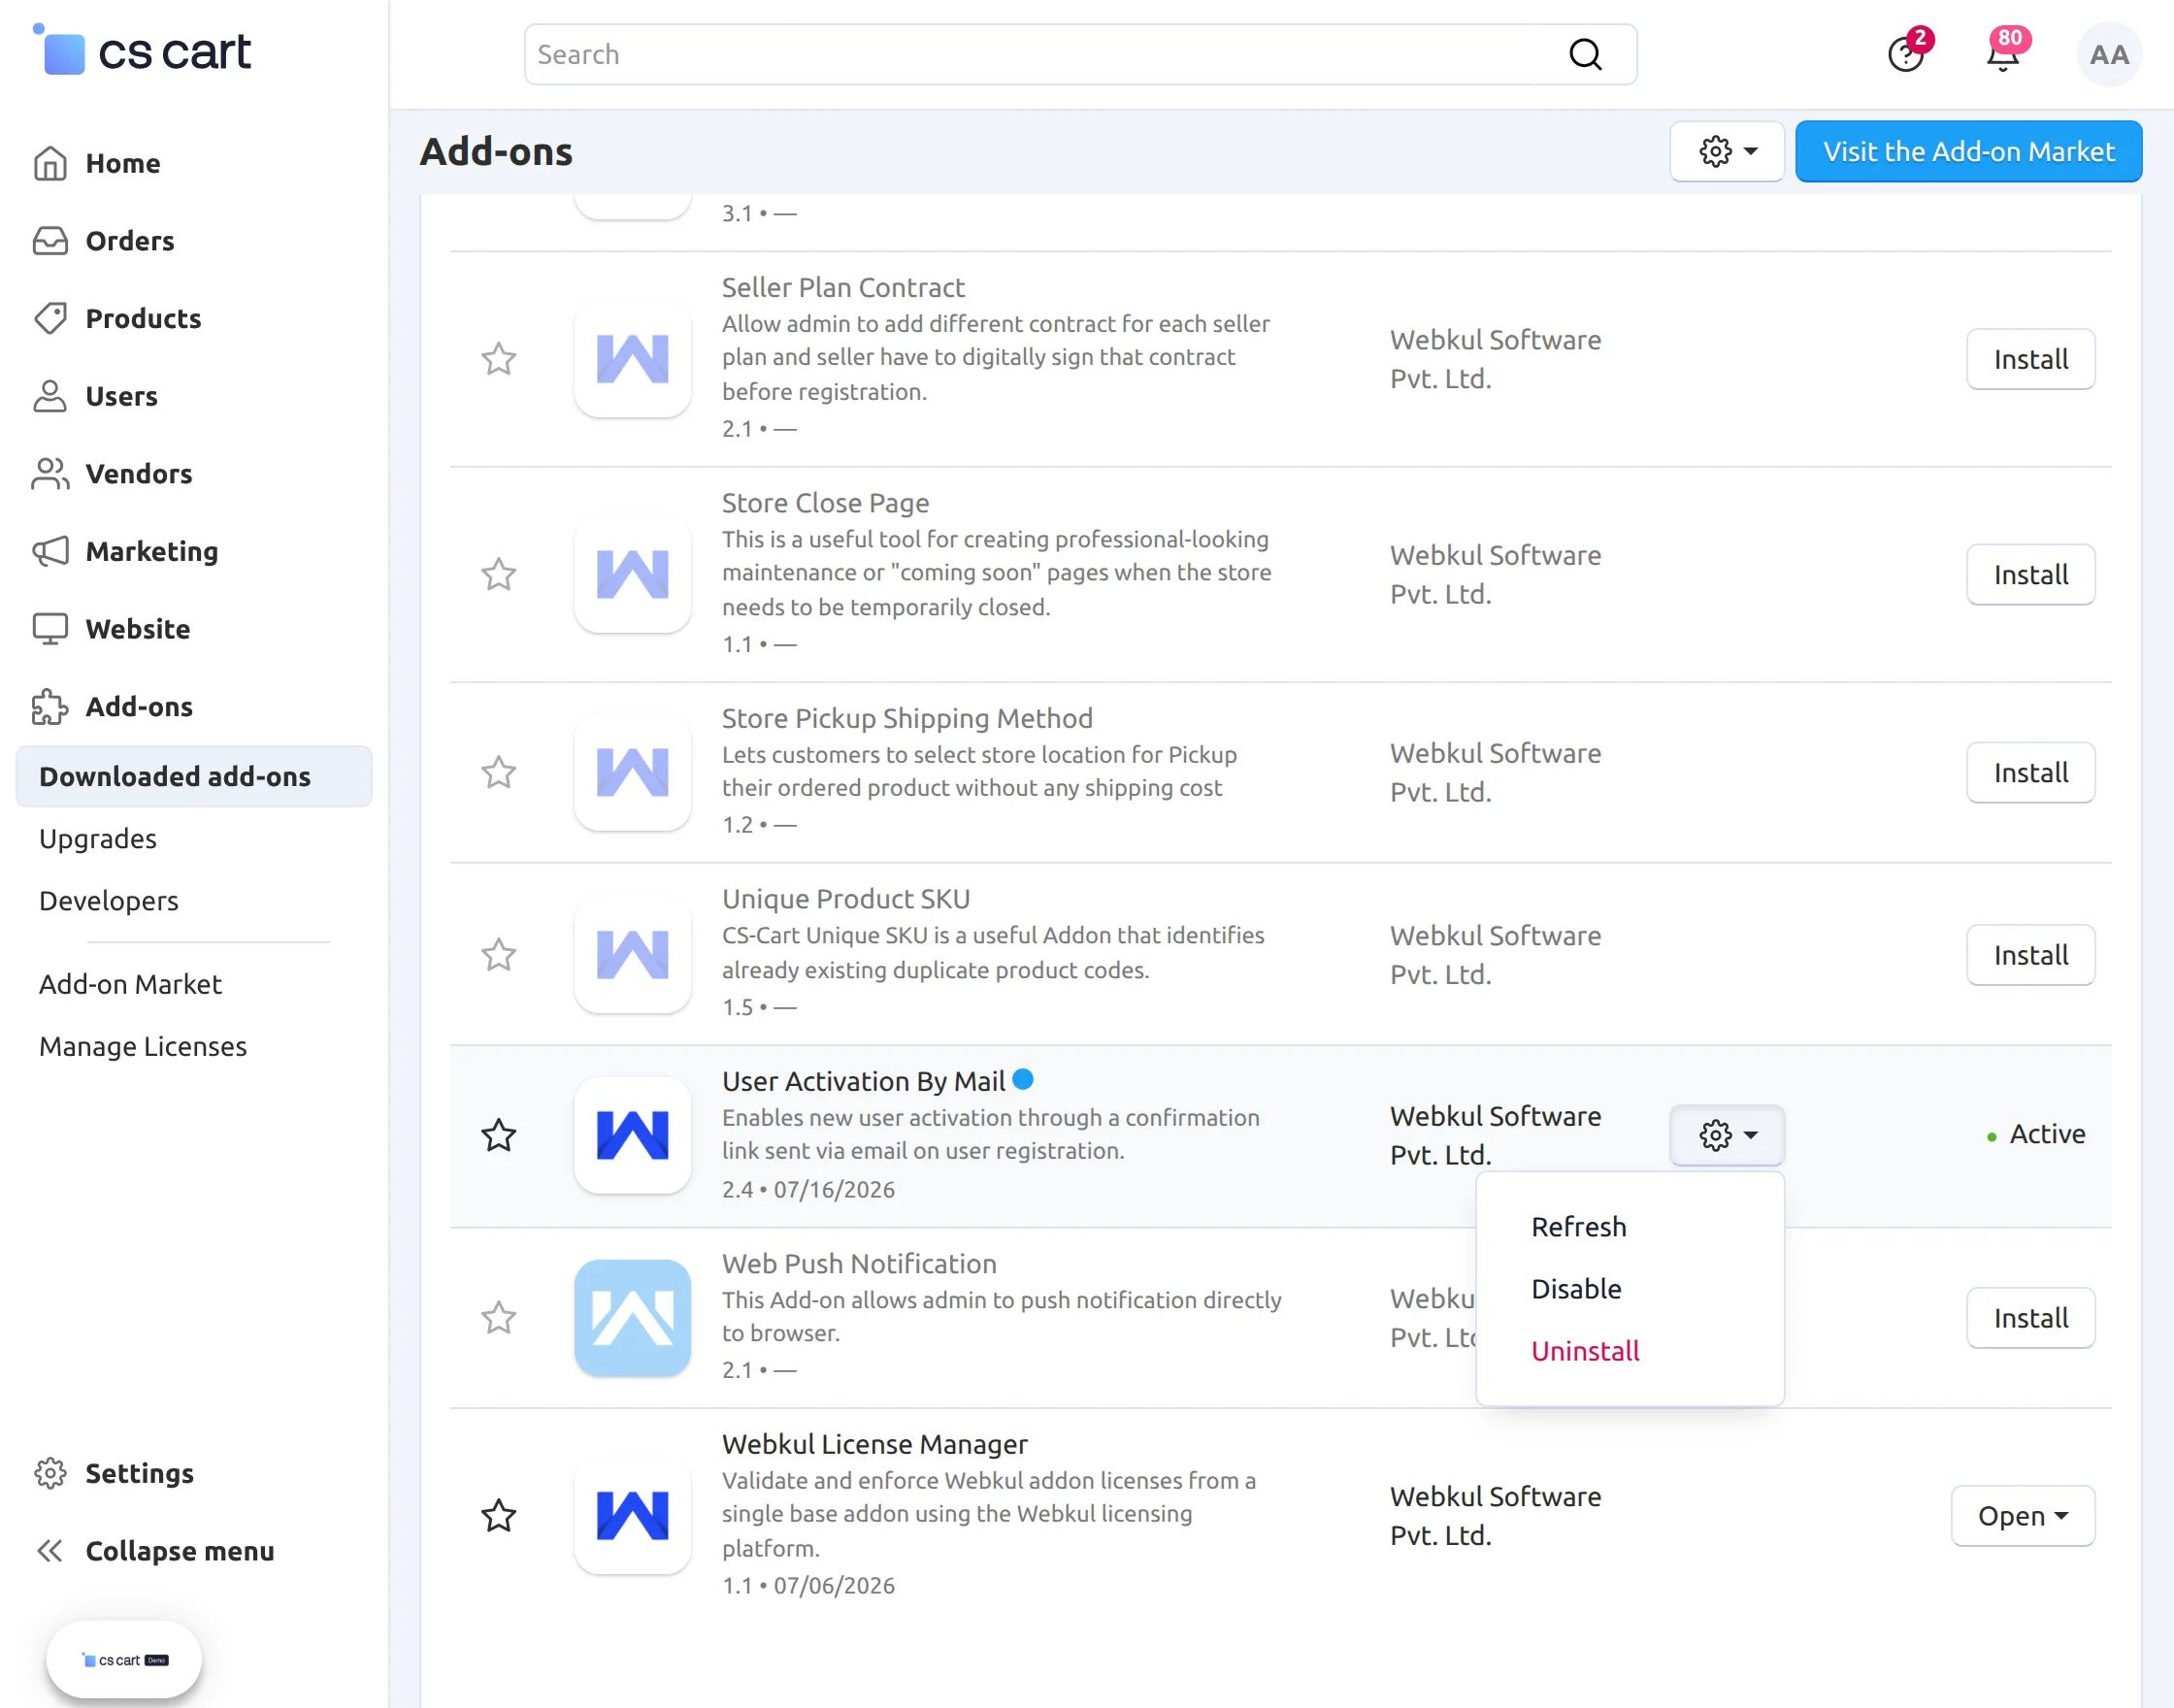Viewport: 2174px width, 1708px height.
Task: Click the Webkul License Manager logo
Action: tap(632, 1514)
